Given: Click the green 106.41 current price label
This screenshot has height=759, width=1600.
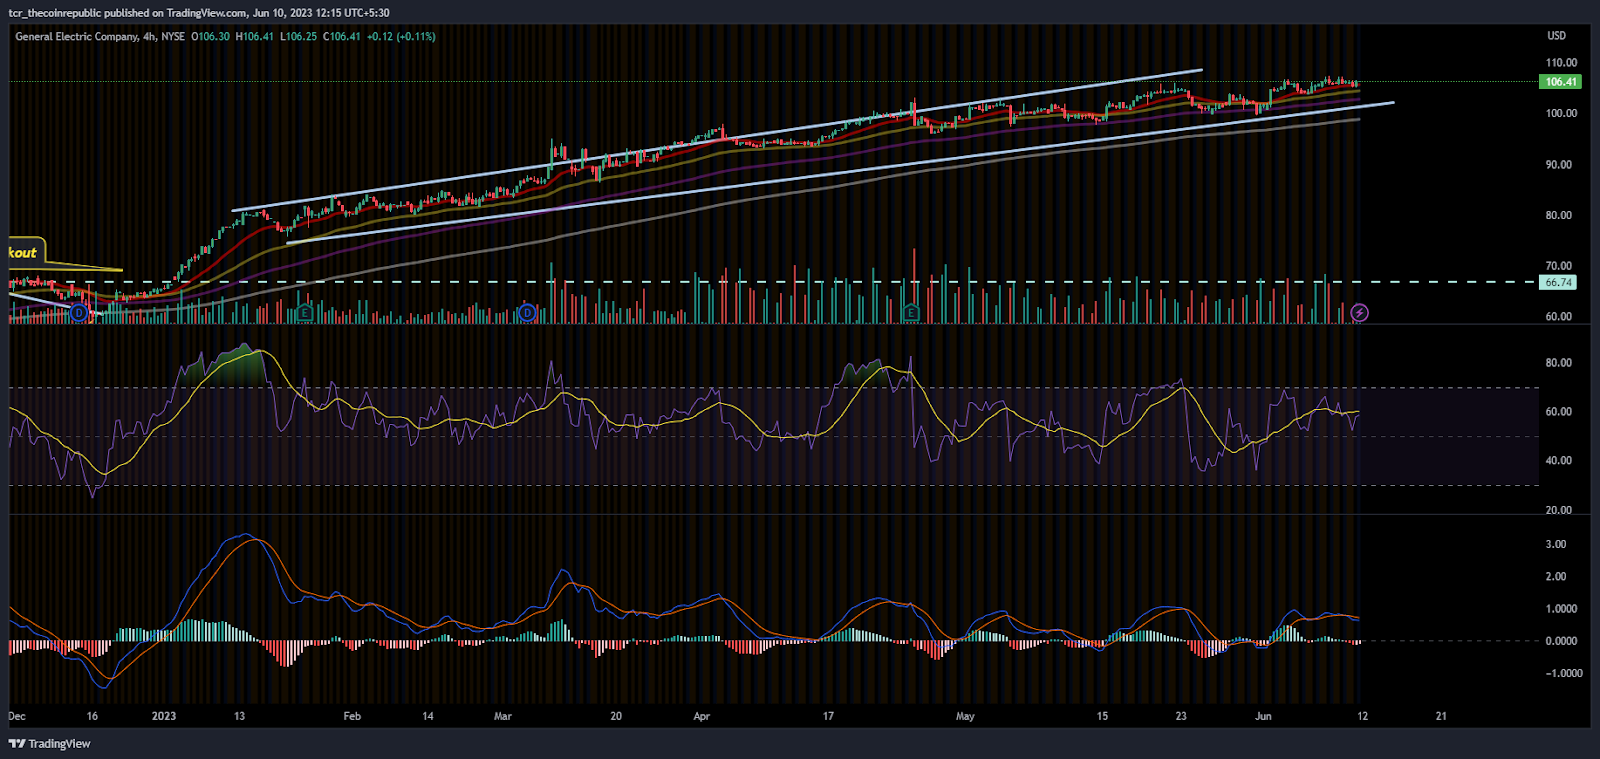Looking at the screenshot, I should pos(1560,82).
